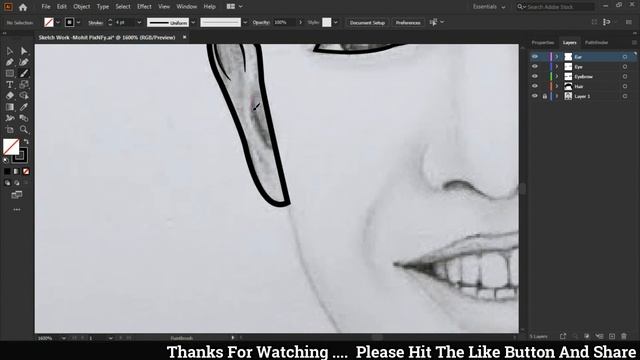
Task: Select the Pen tool
Action: tap(9, 62)
